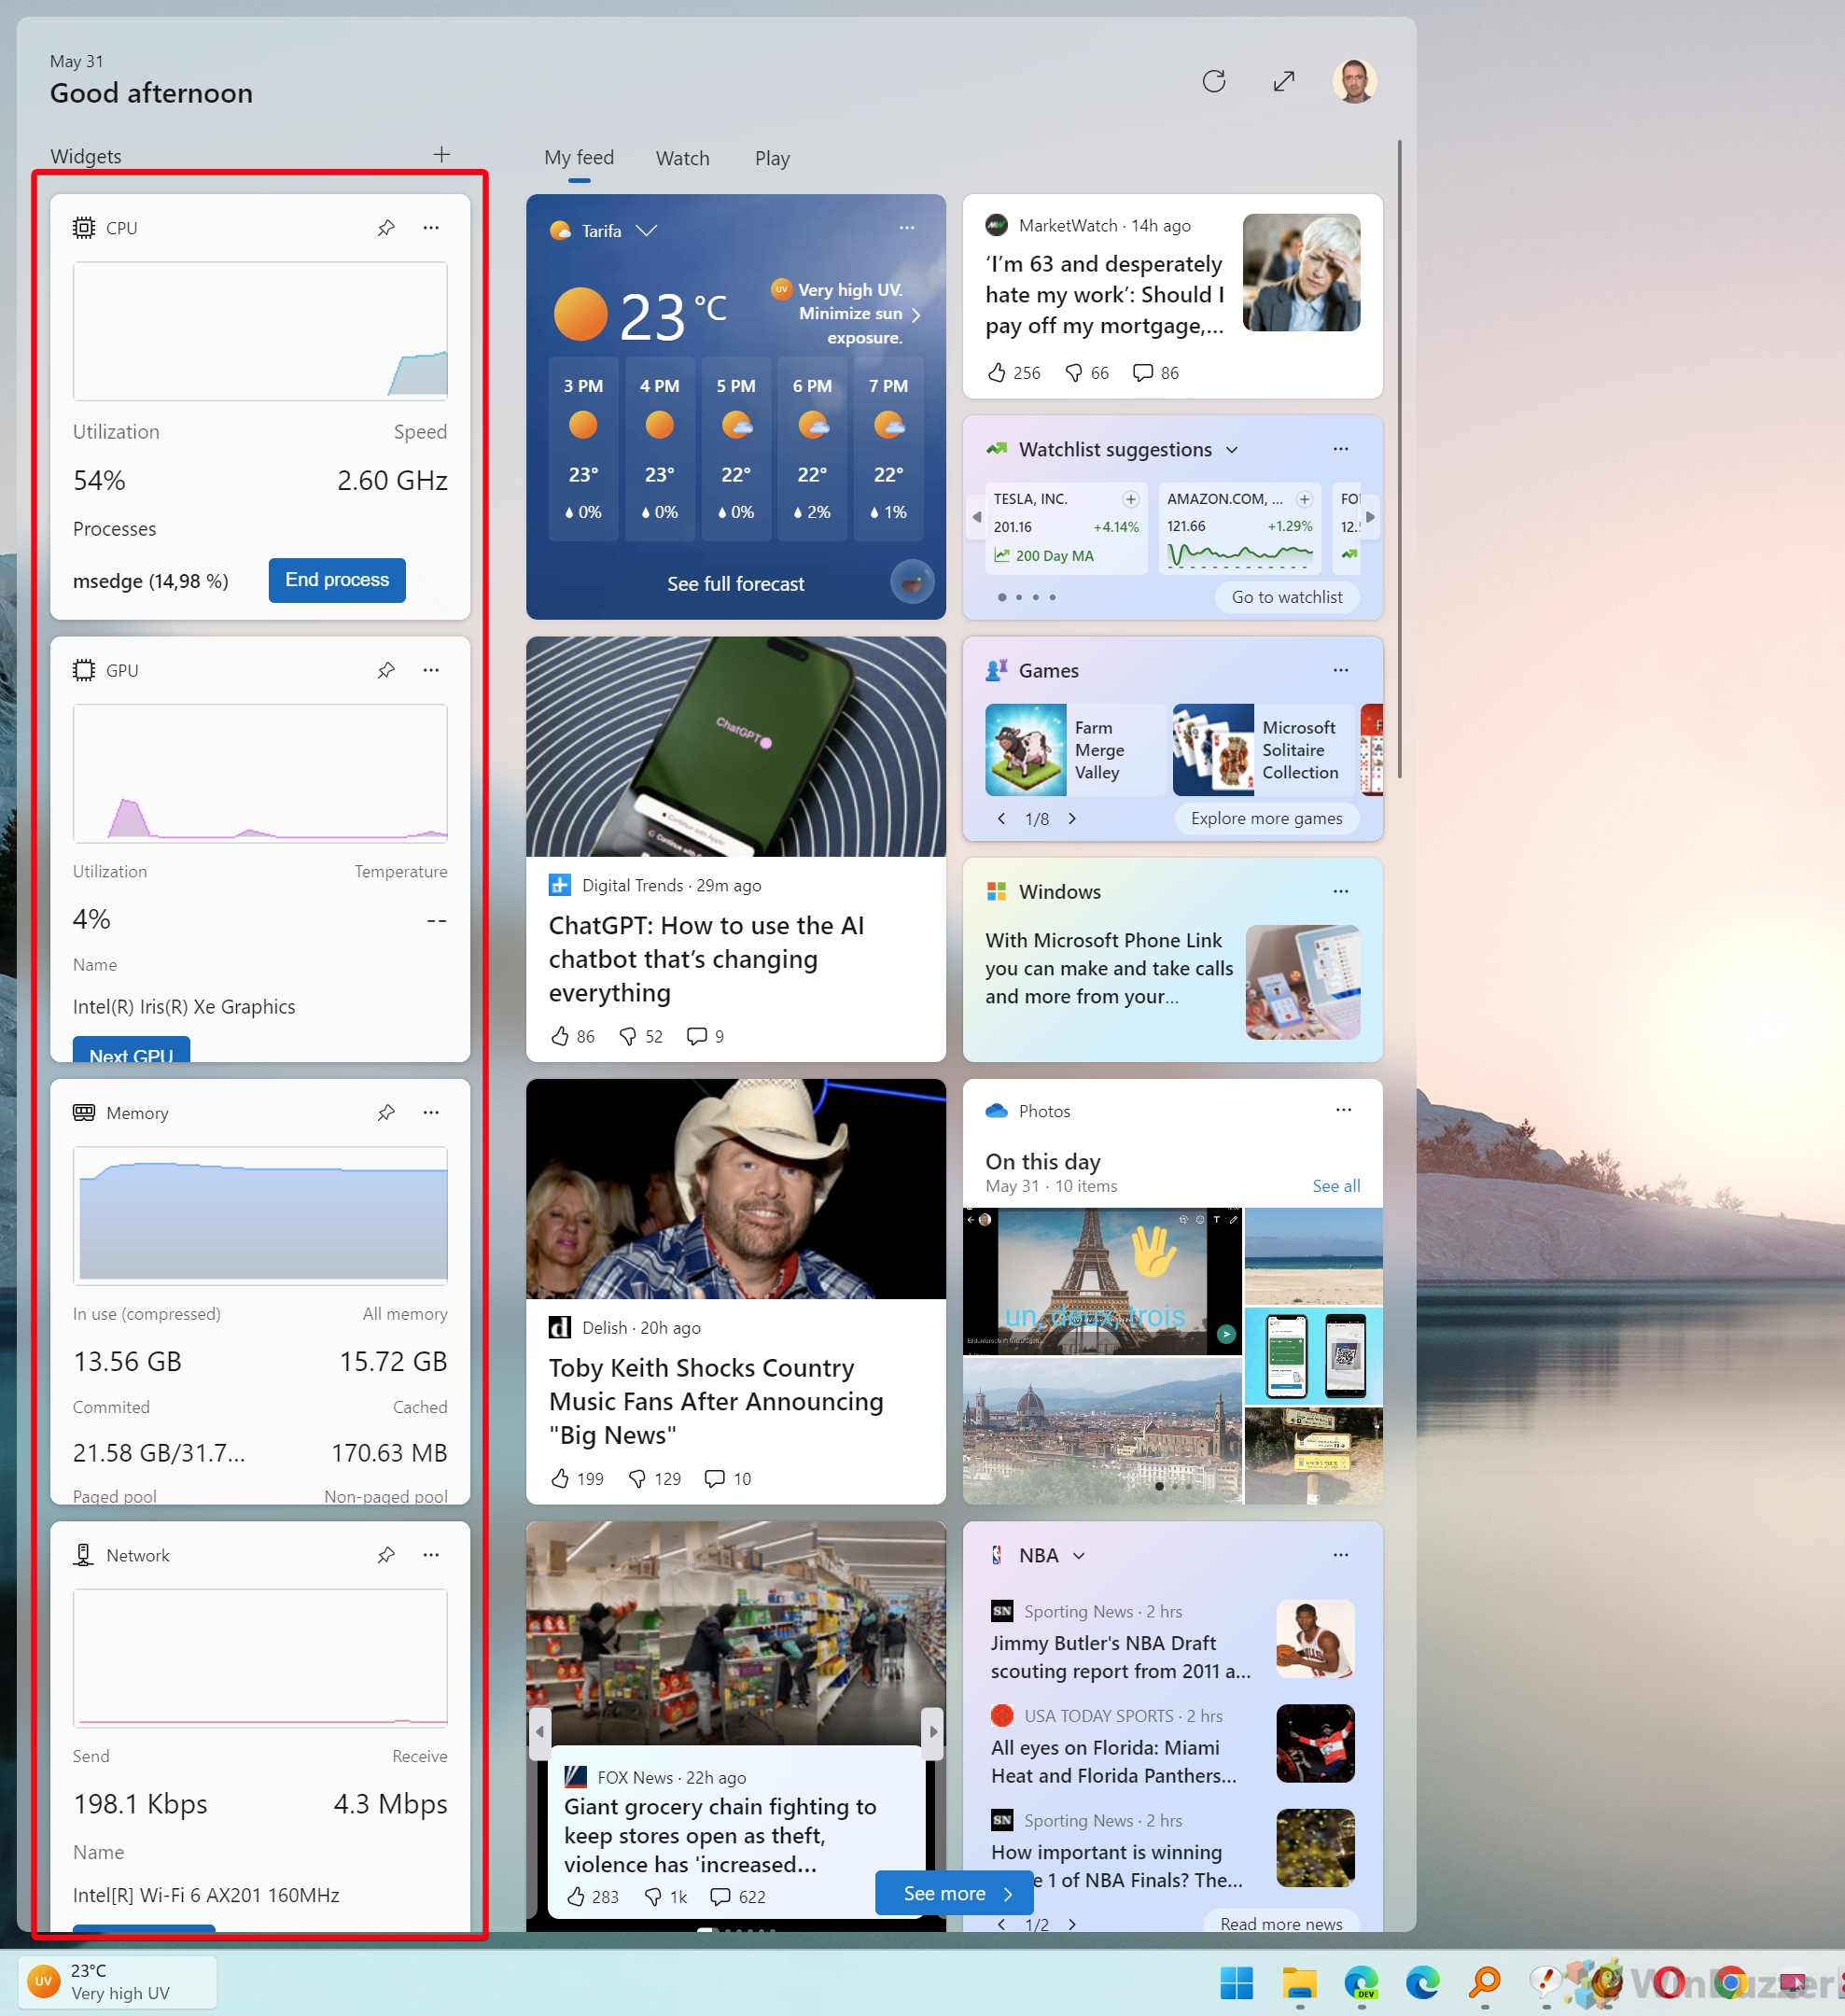Open See full forecast link

[735, 584]
